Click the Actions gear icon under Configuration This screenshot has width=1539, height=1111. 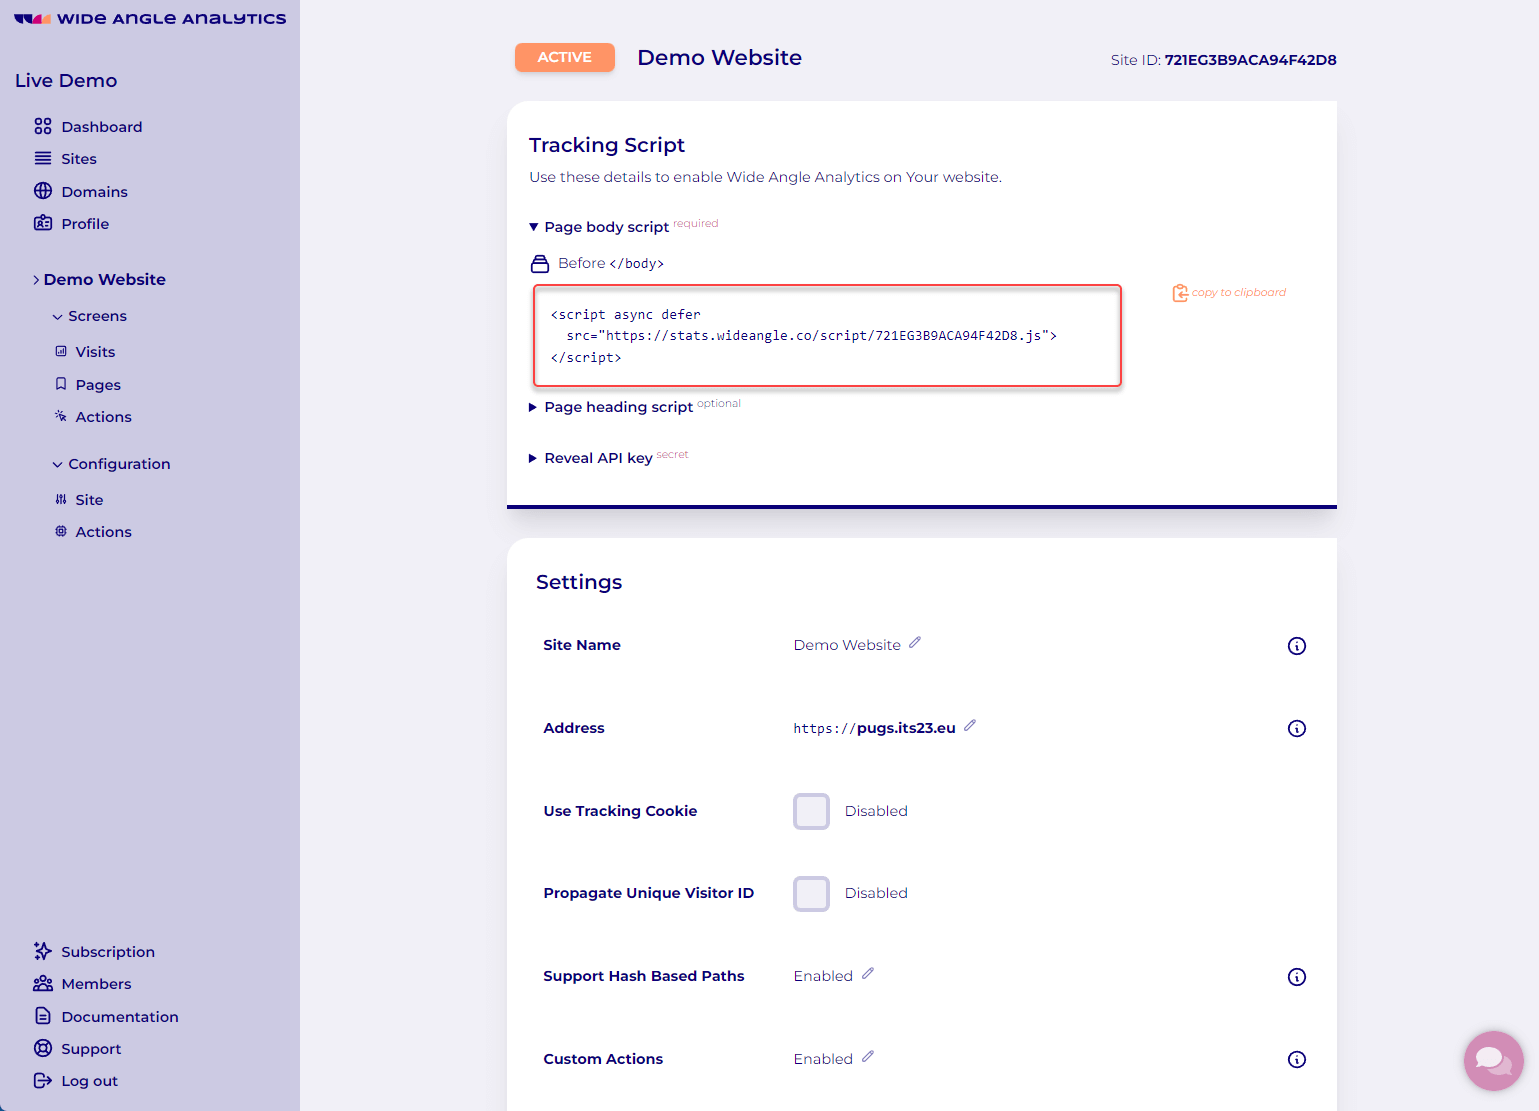click(x=61, y=531)
